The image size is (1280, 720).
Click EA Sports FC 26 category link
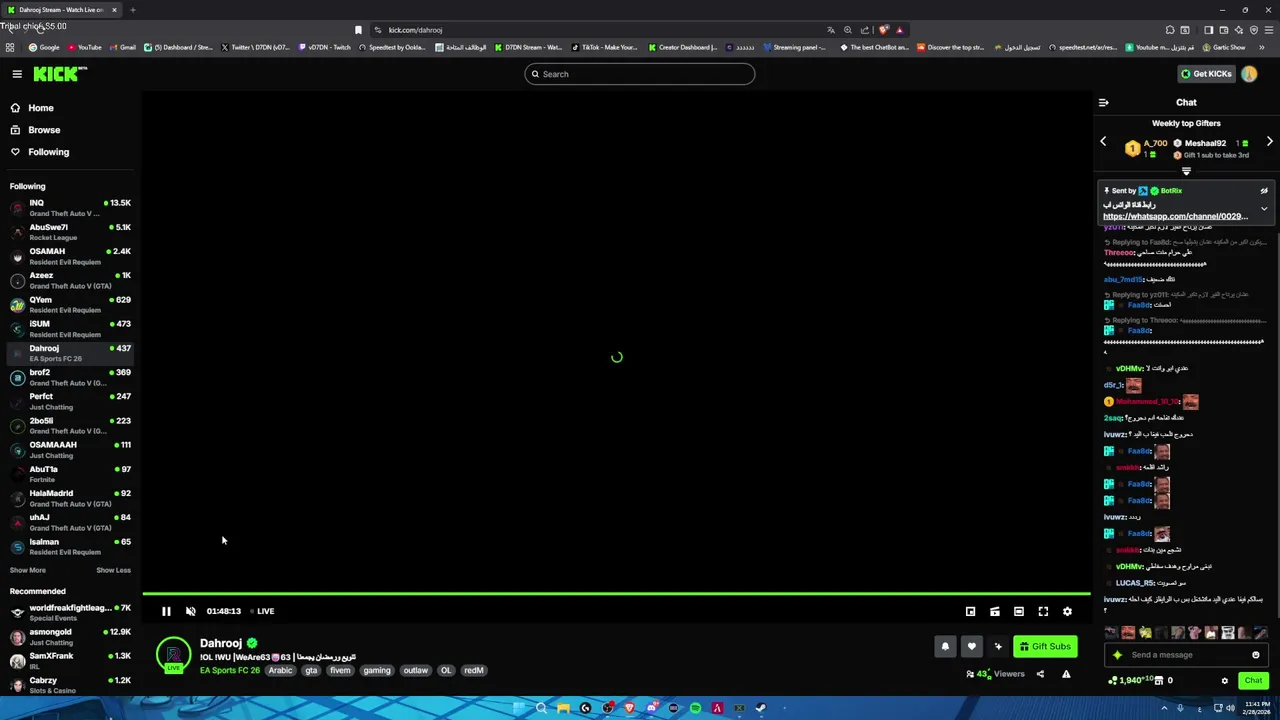230,670
